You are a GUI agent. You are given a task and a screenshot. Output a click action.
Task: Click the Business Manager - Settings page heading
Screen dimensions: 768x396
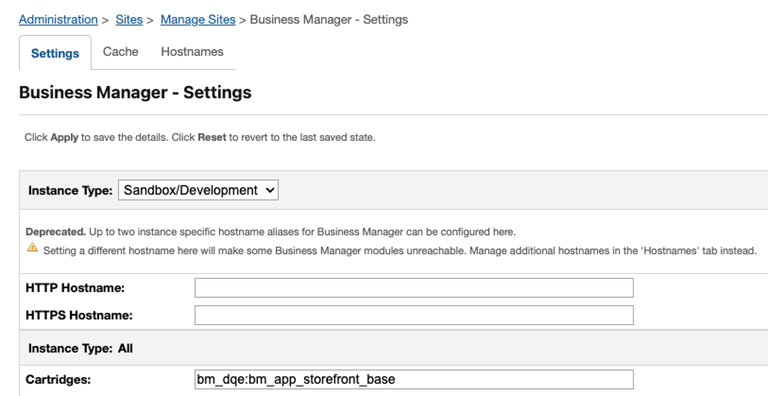tap(135, 92)
